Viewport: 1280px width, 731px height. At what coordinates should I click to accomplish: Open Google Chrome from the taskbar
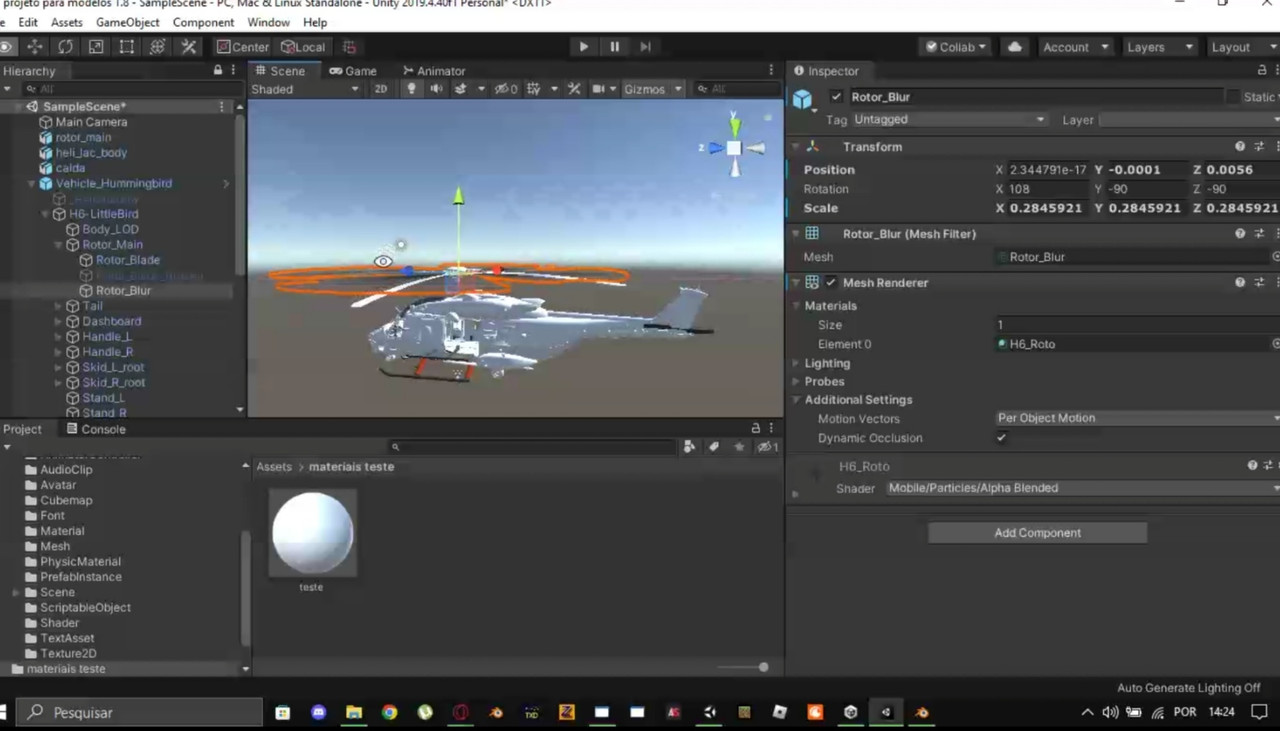pyautogui.click(x=389, y=712)
